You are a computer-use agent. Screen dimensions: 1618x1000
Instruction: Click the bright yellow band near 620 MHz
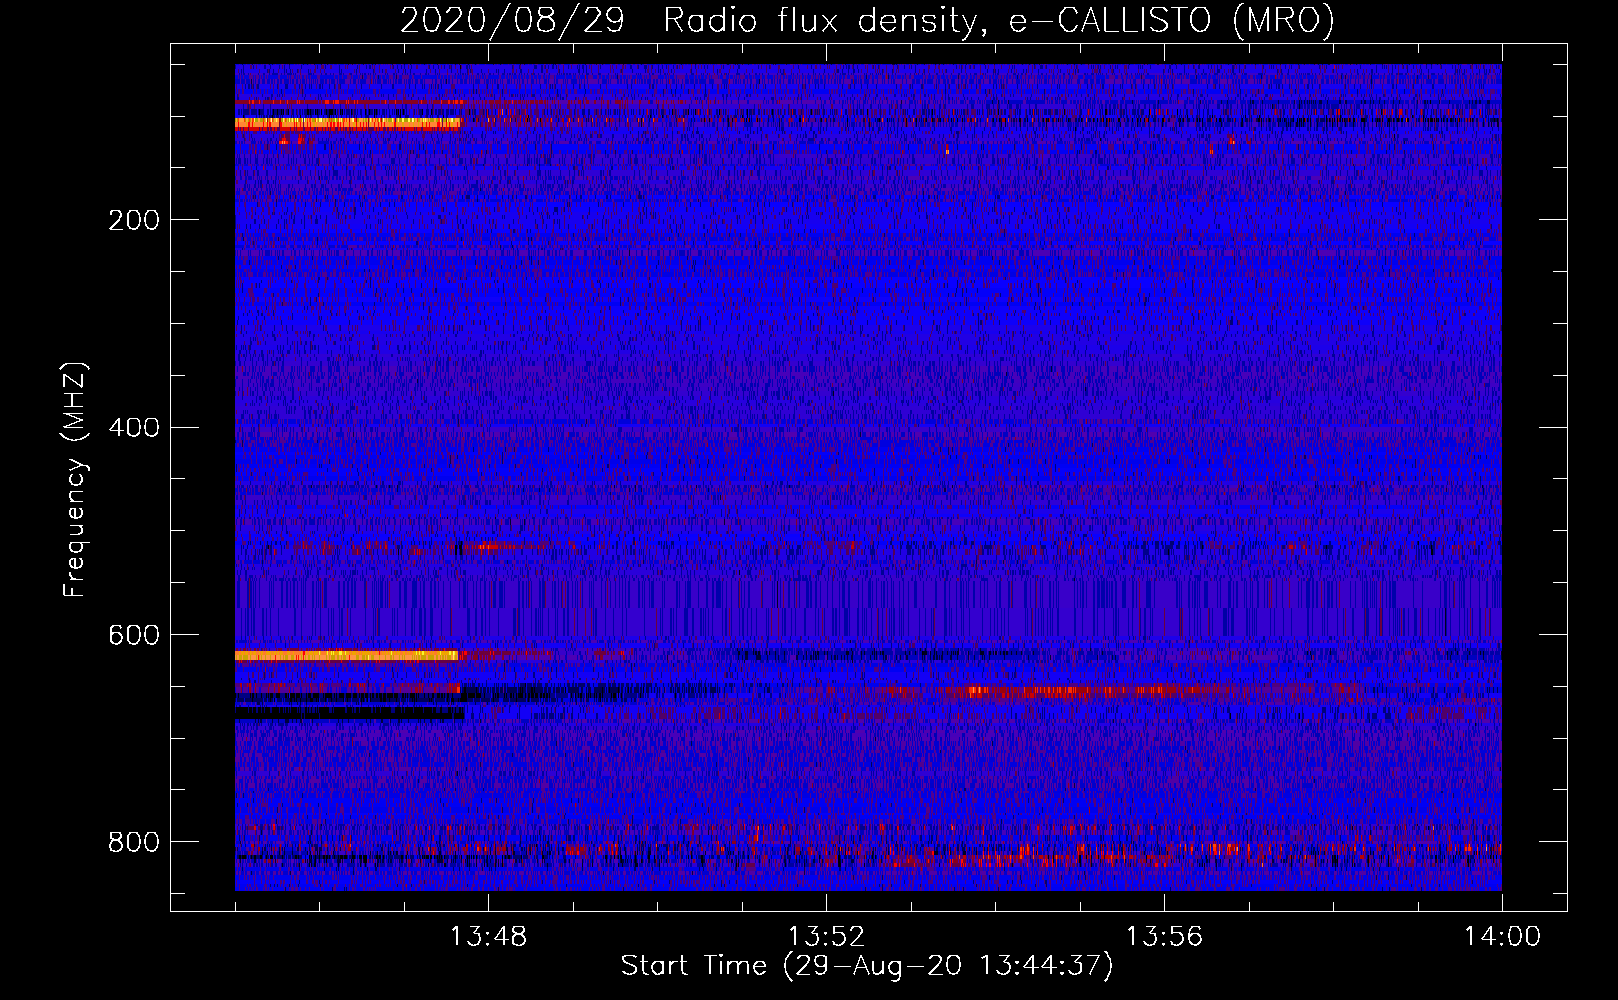tap(347, 656)
